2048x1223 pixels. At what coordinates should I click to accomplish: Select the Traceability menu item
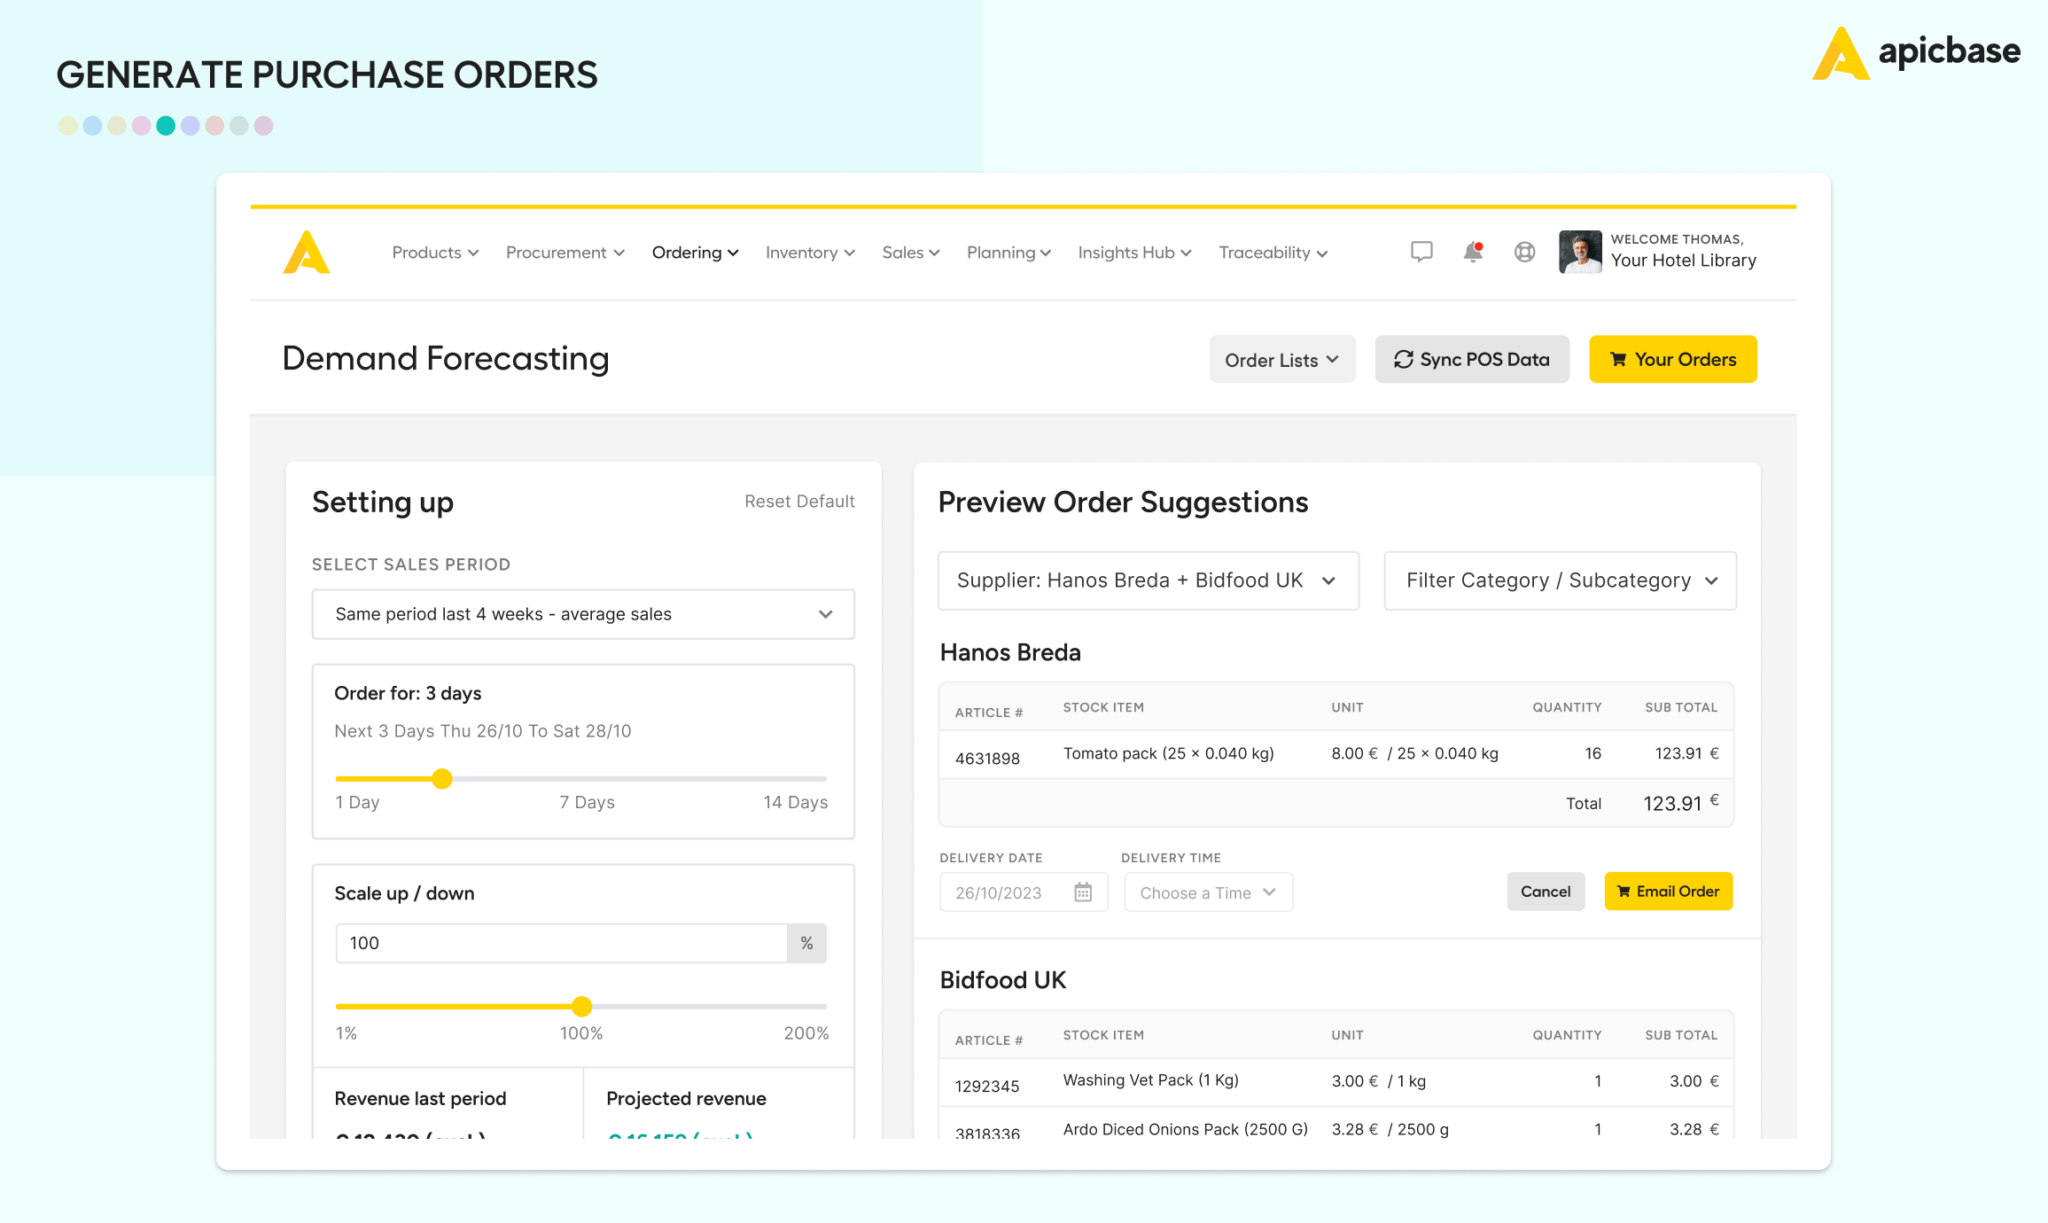(1271, 252)
